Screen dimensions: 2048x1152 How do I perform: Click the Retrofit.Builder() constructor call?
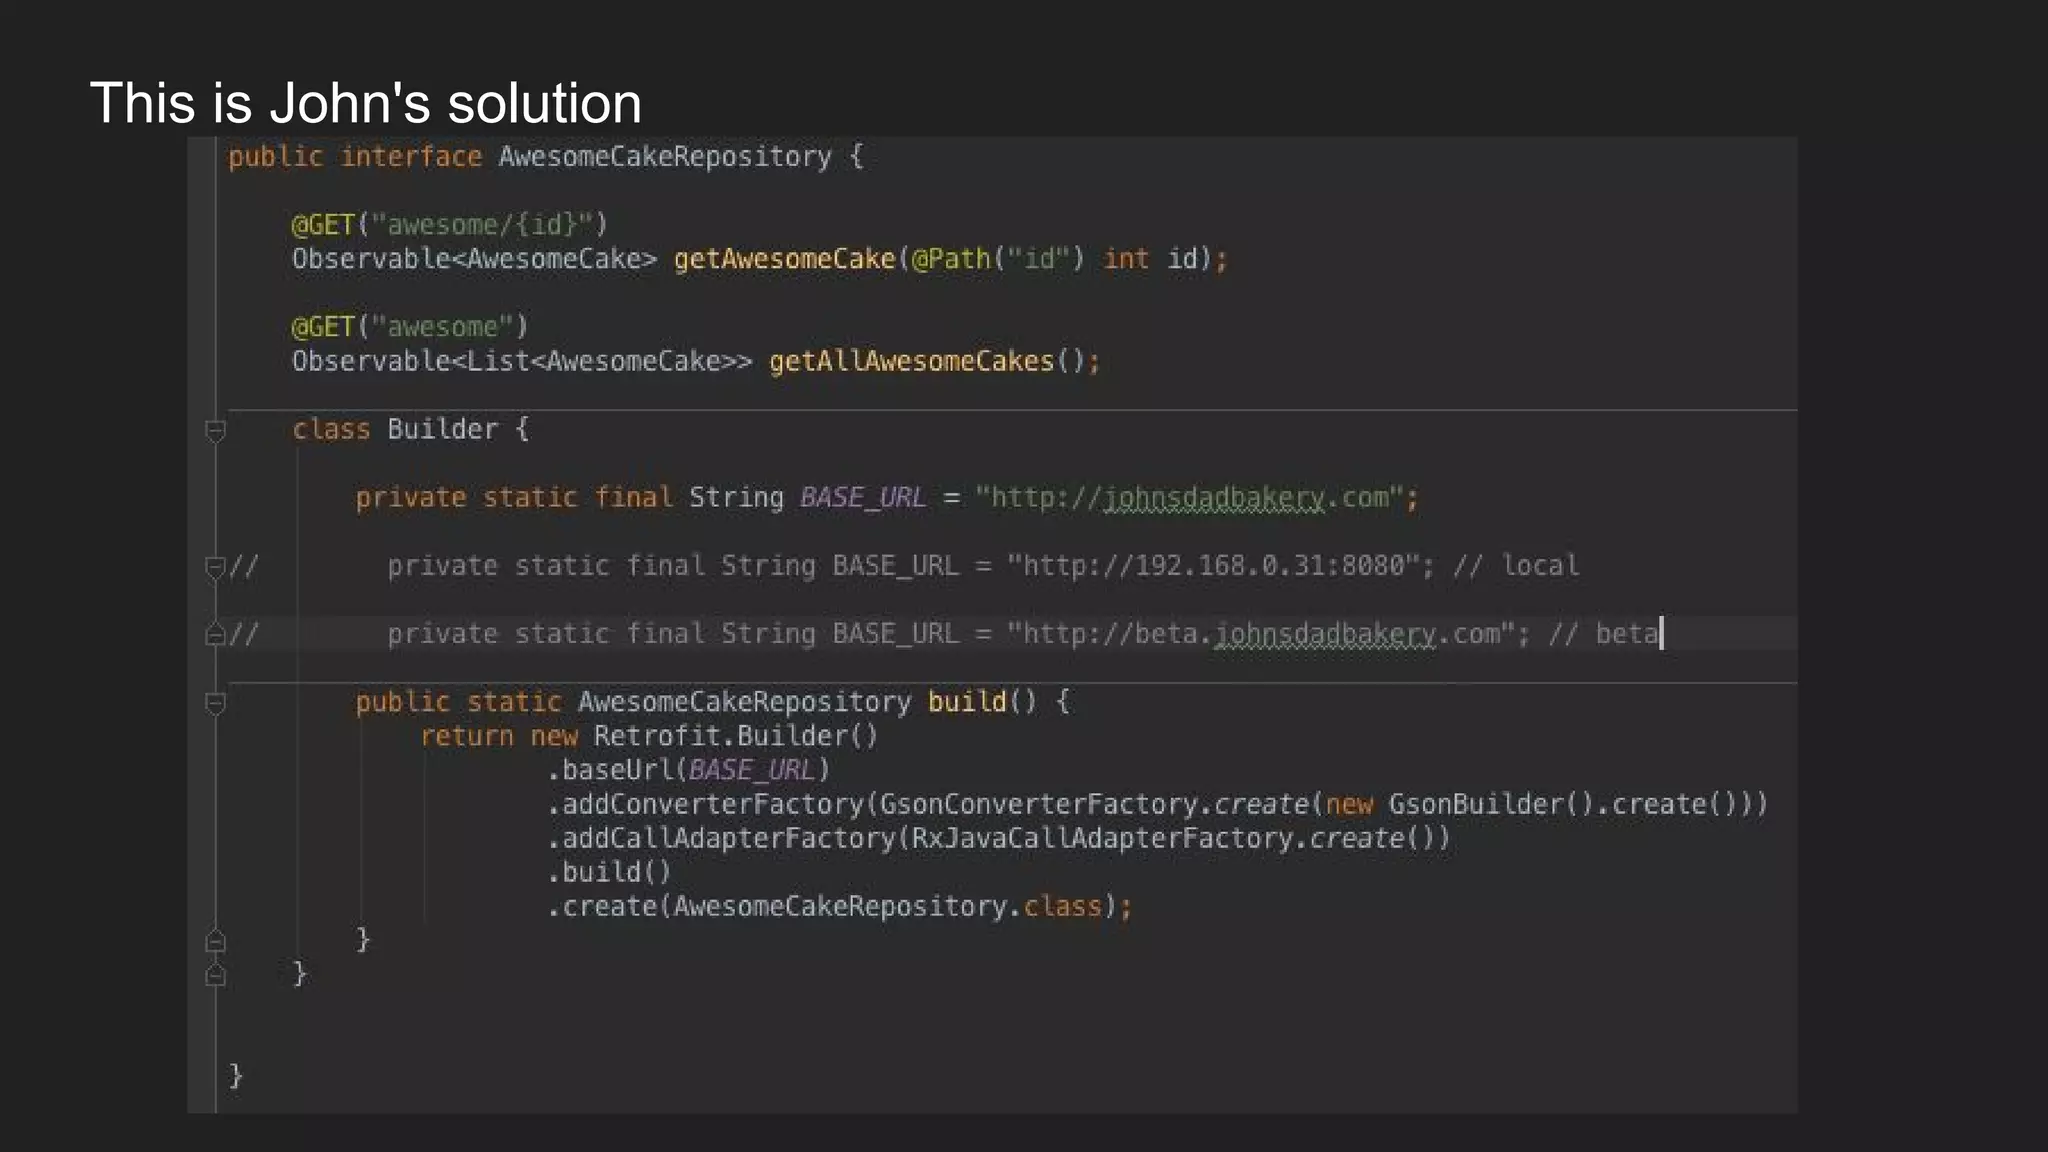pyautogui.click(x=735, y=736)
